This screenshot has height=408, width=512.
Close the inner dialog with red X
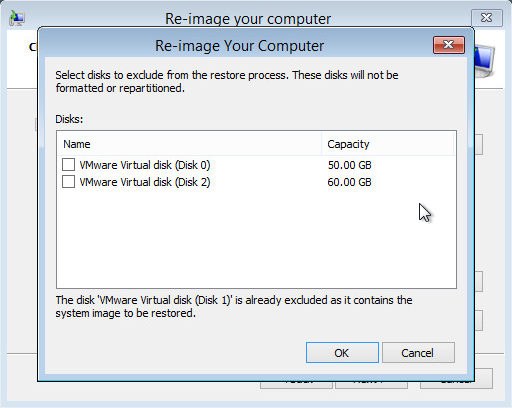point(449,45)
